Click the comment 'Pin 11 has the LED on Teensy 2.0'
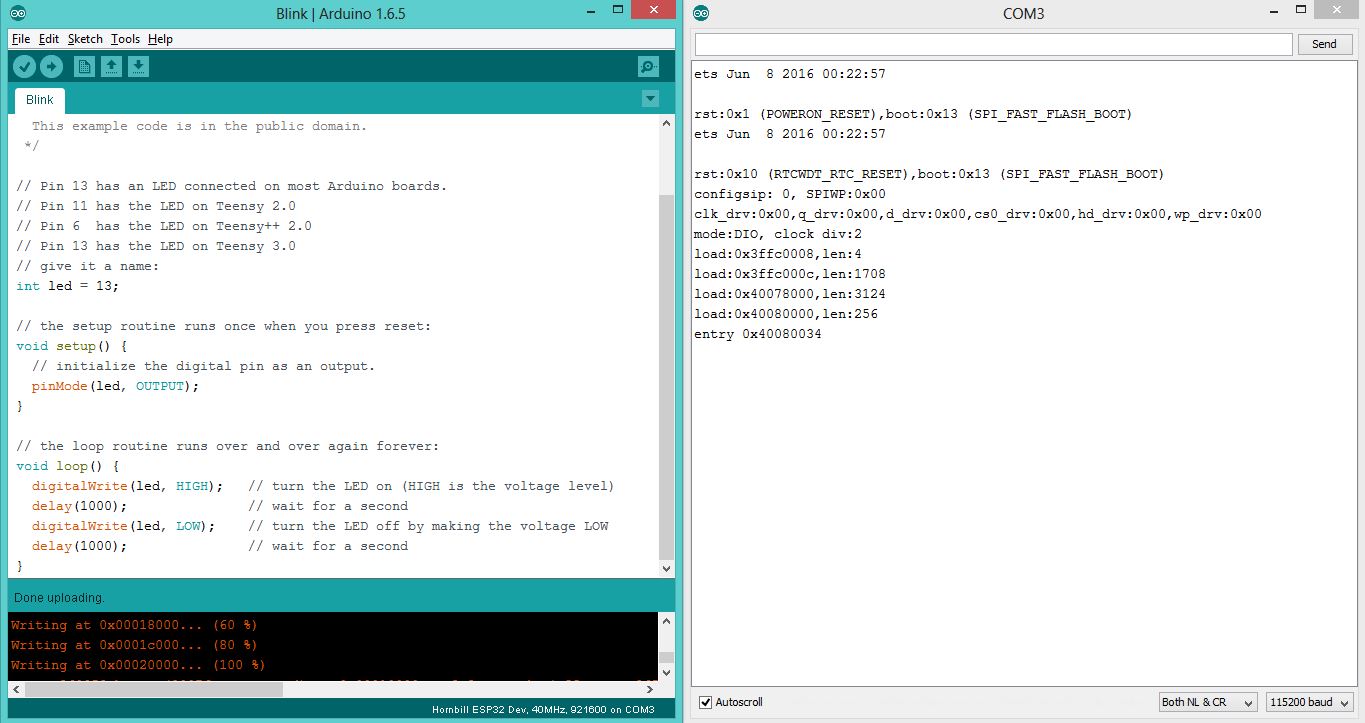This screenshot has height=723, width=1365. 156,206
